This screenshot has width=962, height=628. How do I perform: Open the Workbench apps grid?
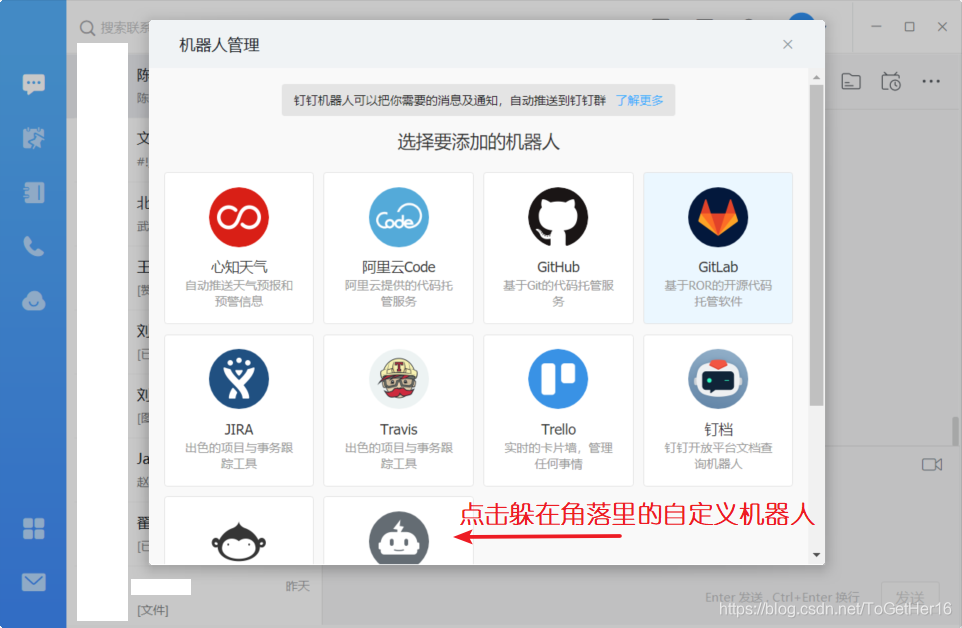[33, 527]
